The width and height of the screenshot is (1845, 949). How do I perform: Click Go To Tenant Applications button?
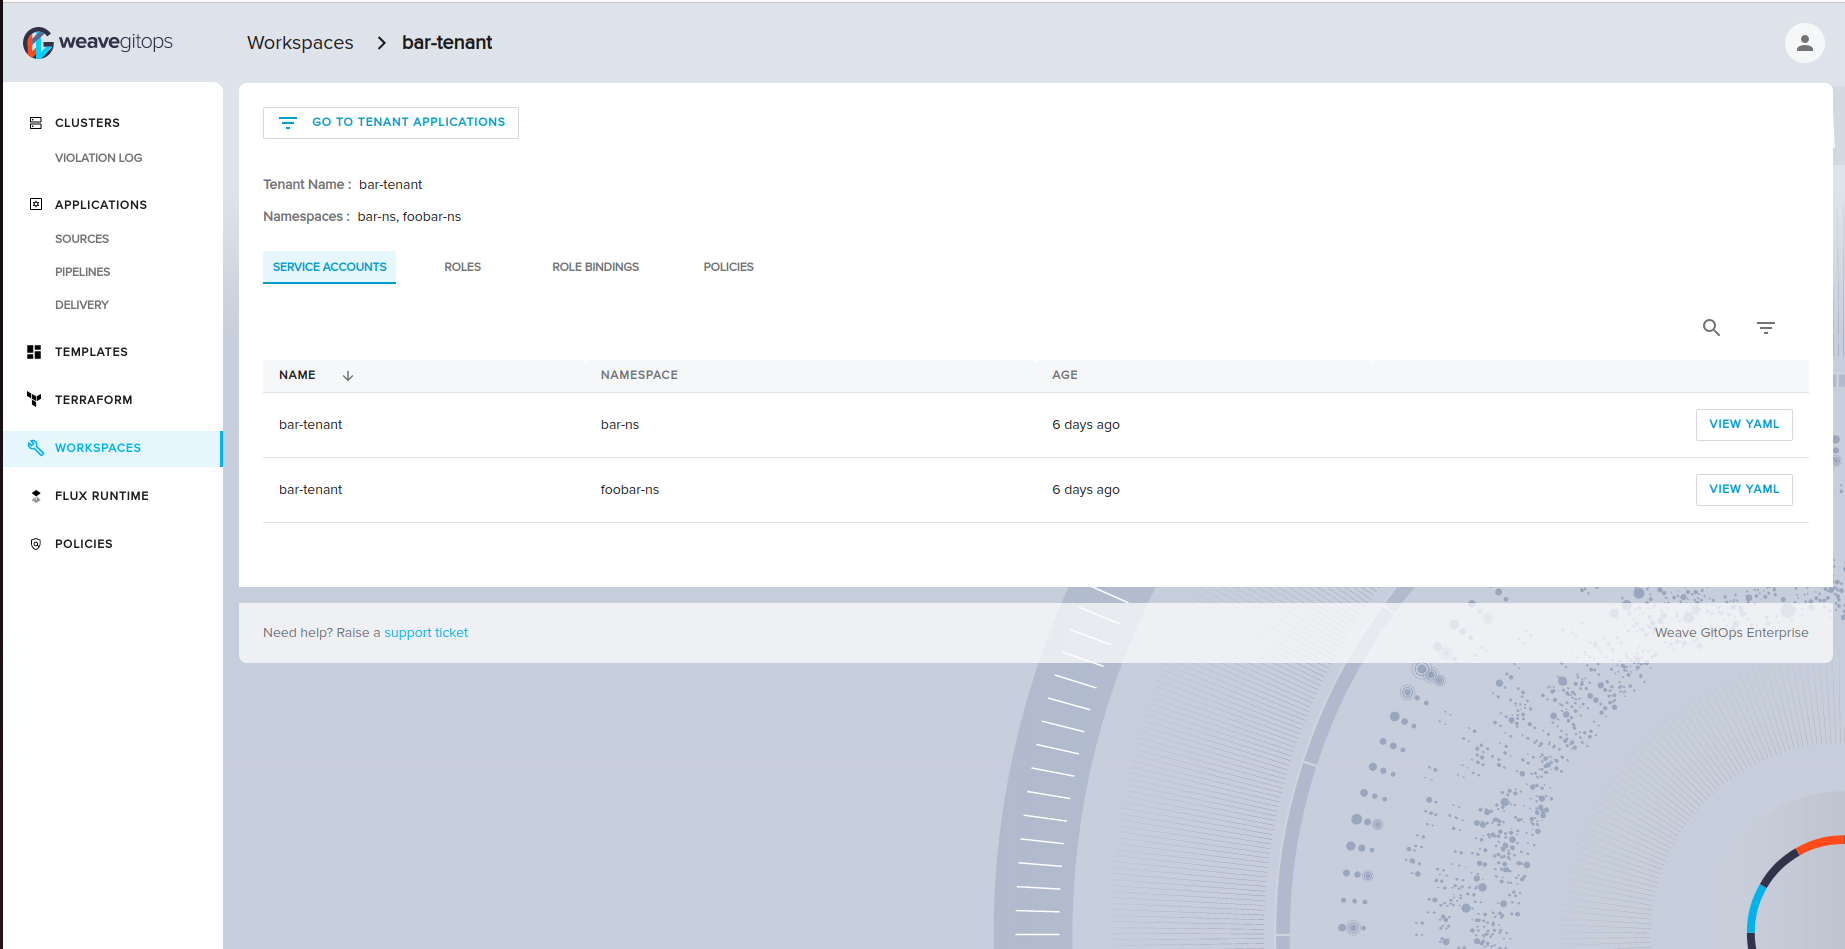391,123
